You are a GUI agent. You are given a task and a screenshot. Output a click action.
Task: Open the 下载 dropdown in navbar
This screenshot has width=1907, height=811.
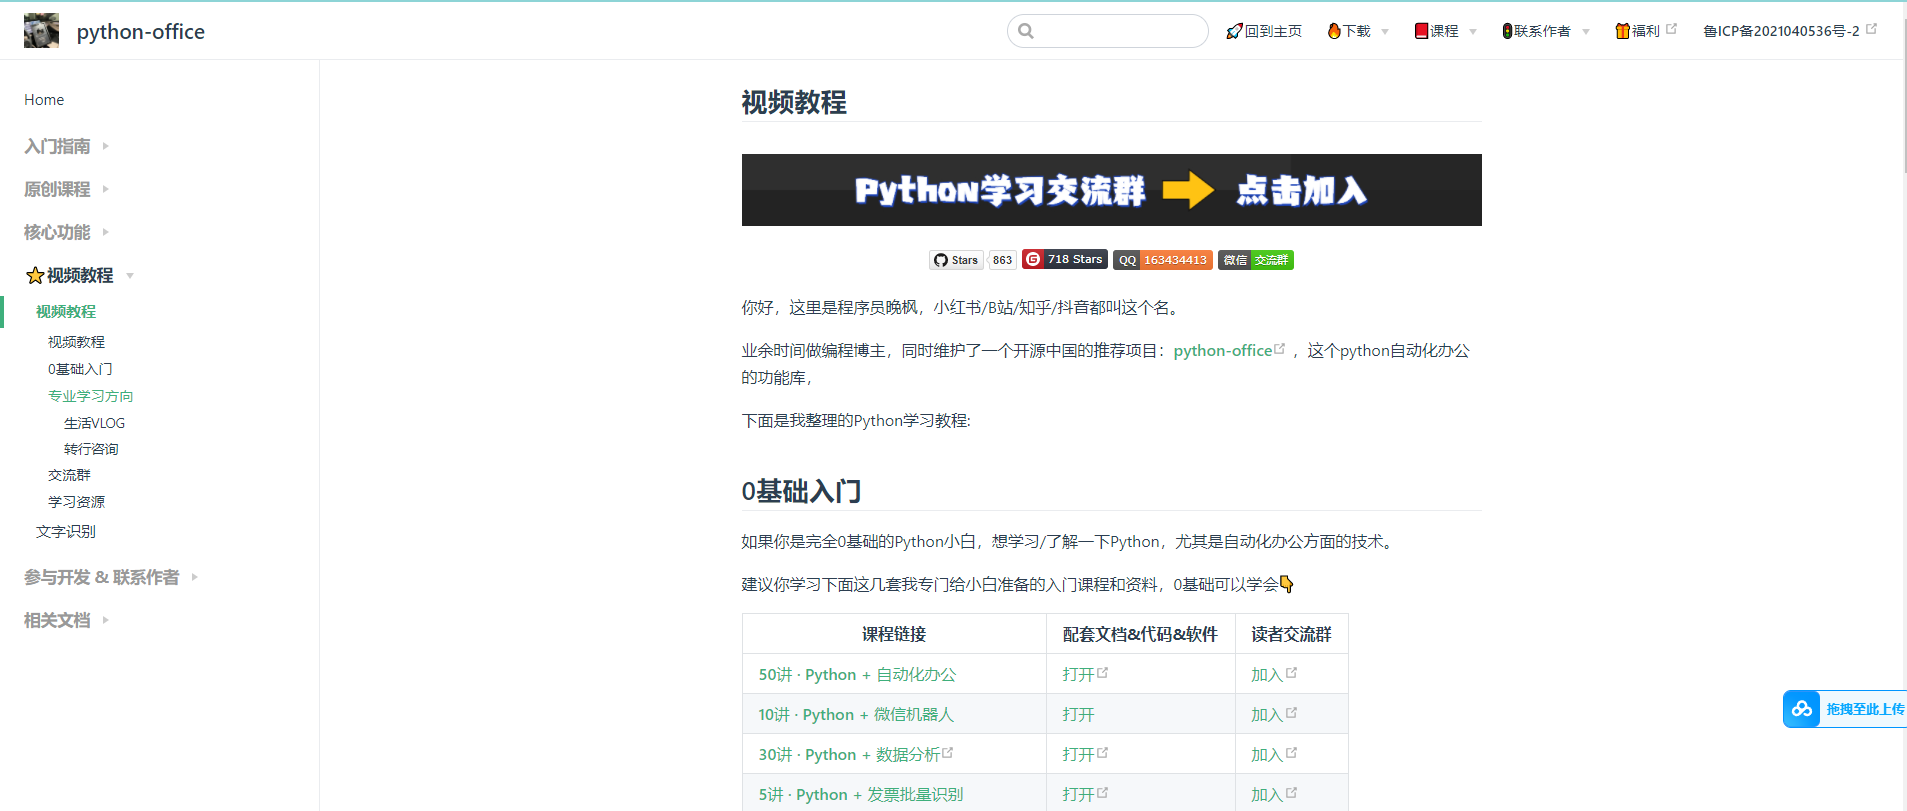pyautogui.click(x=1358, y=31)
